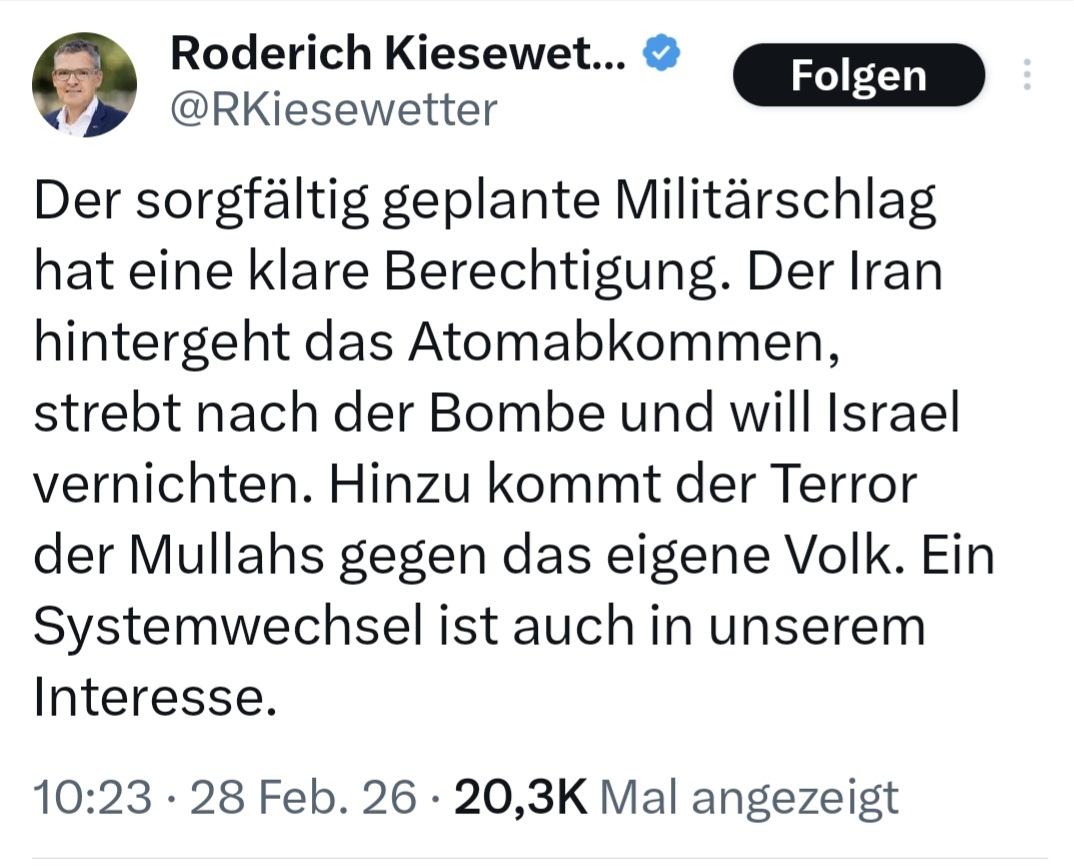This screenshot has height=866, width=1074.
Task: Click the word 'Interesse' in the tweet
Action: (x=152, y=697)
